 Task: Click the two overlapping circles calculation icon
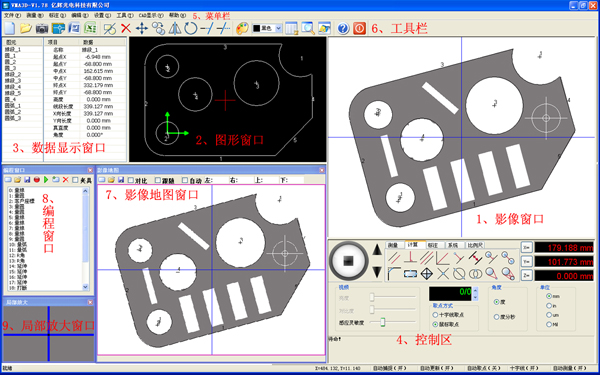point(475,273)
